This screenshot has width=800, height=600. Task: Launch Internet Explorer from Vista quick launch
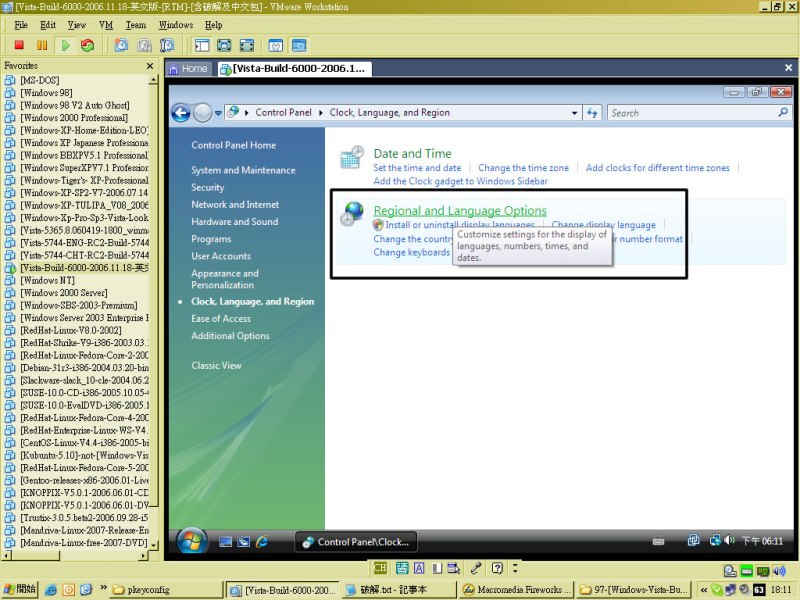coord(262,542)
